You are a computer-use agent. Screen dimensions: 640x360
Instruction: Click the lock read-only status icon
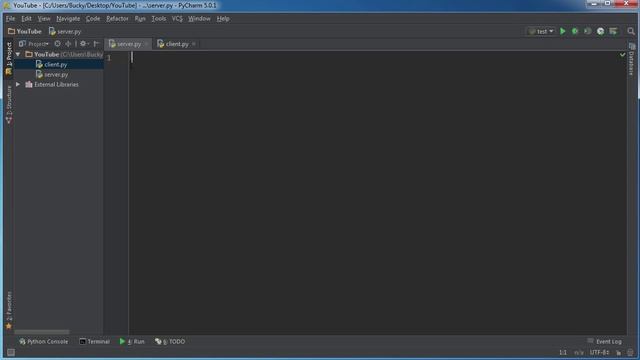pyautogui.click(x=619, y=352)
